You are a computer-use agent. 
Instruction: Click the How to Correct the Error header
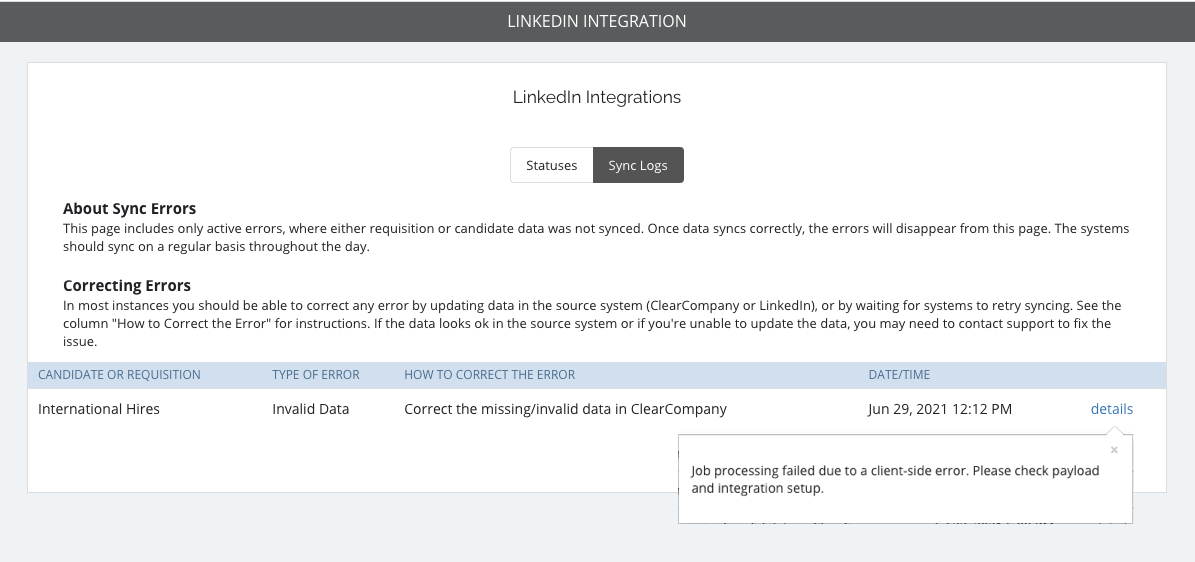489,374
